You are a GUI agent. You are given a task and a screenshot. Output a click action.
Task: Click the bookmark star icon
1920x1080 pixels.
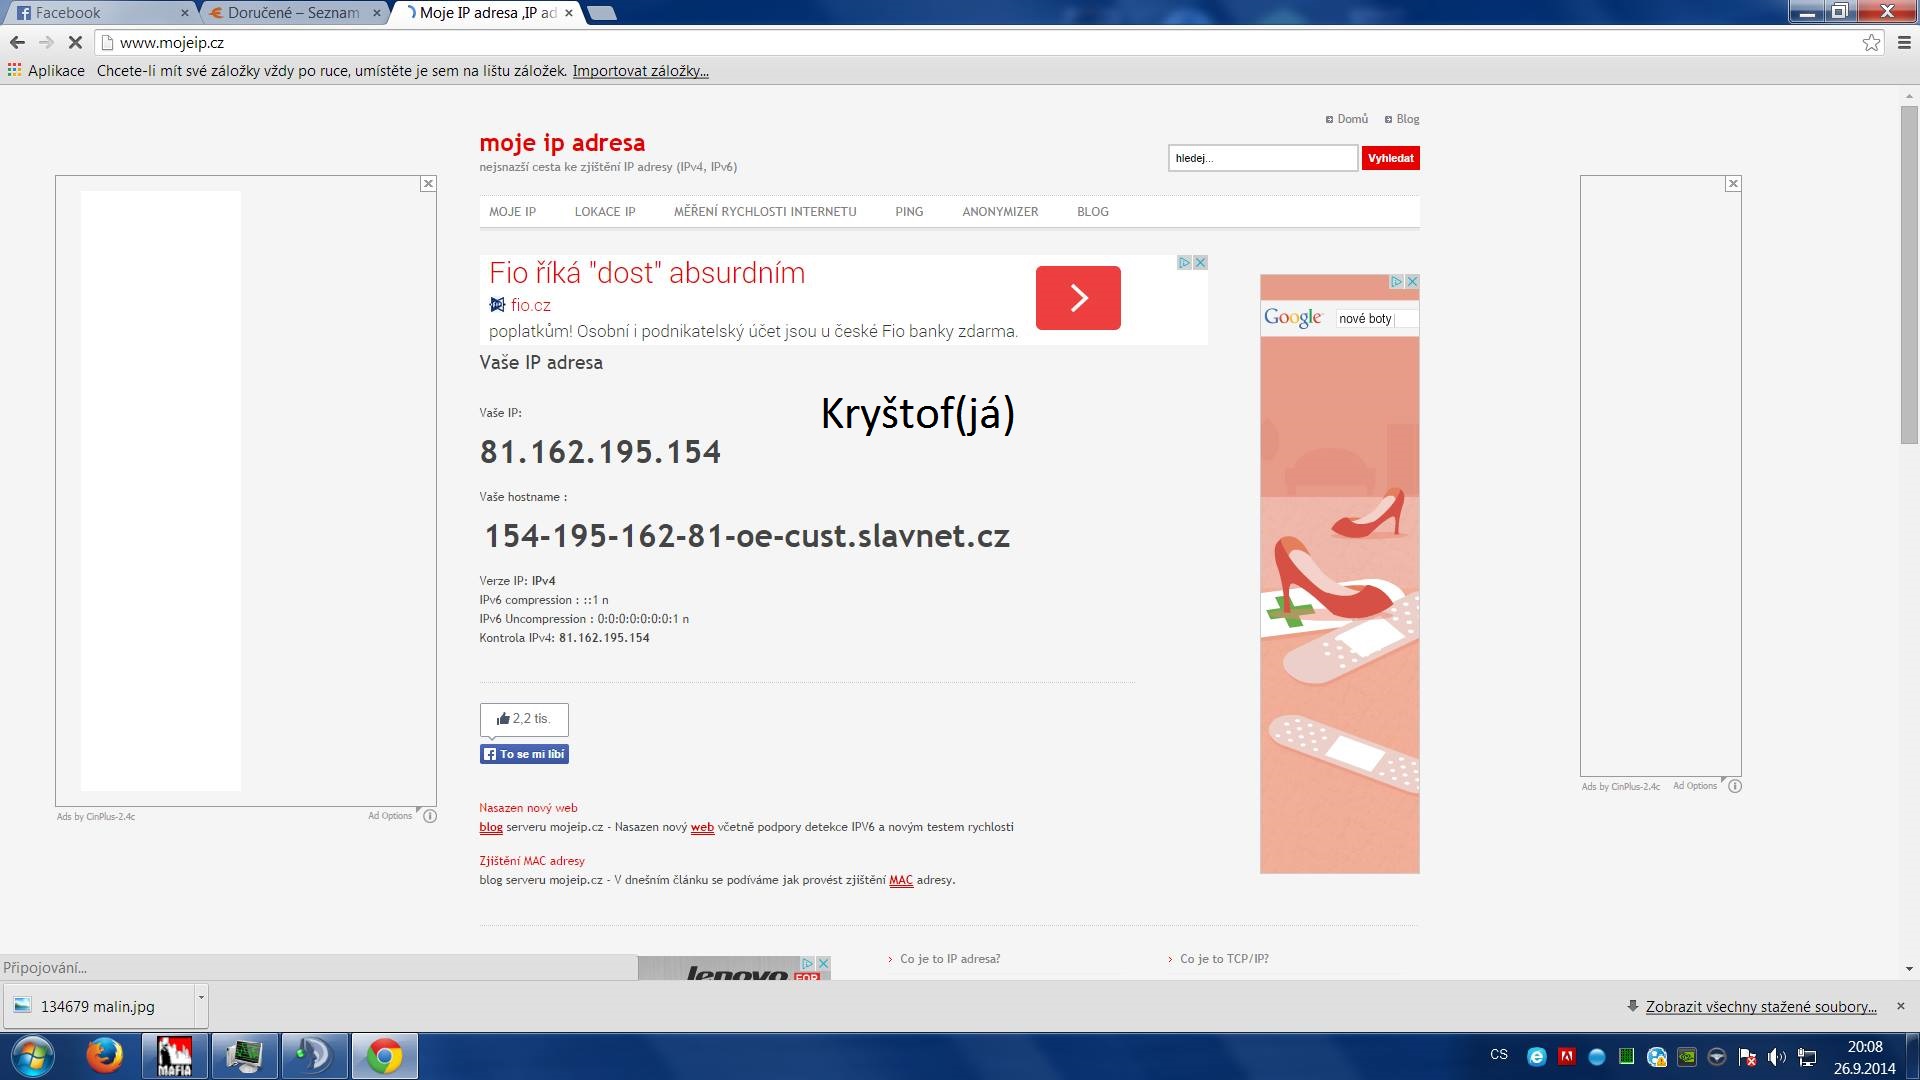[1871, 42]
